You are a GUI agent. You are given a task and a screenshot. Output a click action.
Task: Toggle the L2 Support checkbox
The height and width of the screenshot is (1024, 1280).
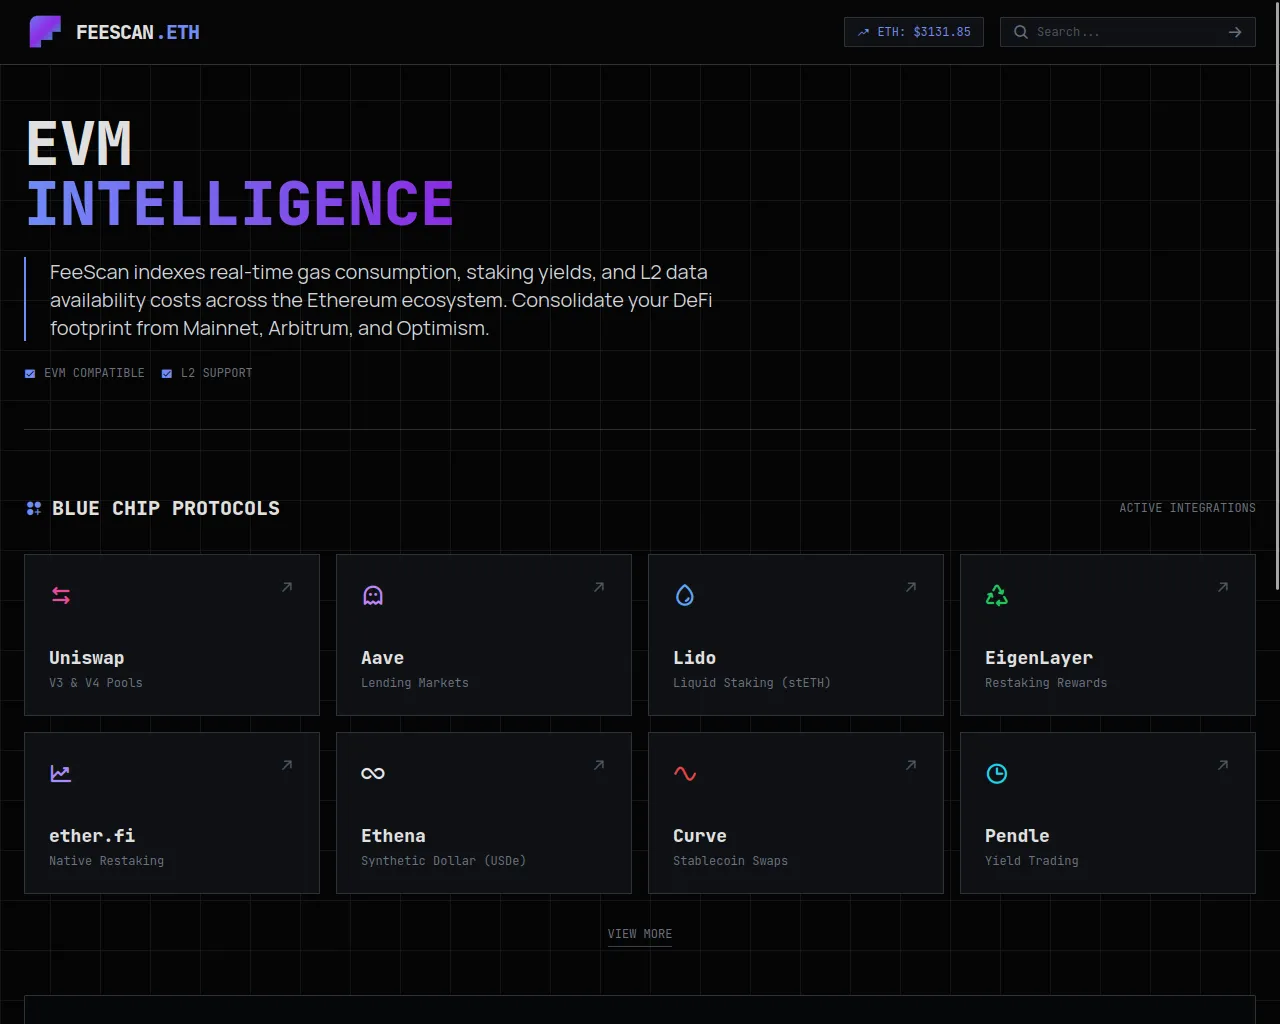(x=167, y=374)
